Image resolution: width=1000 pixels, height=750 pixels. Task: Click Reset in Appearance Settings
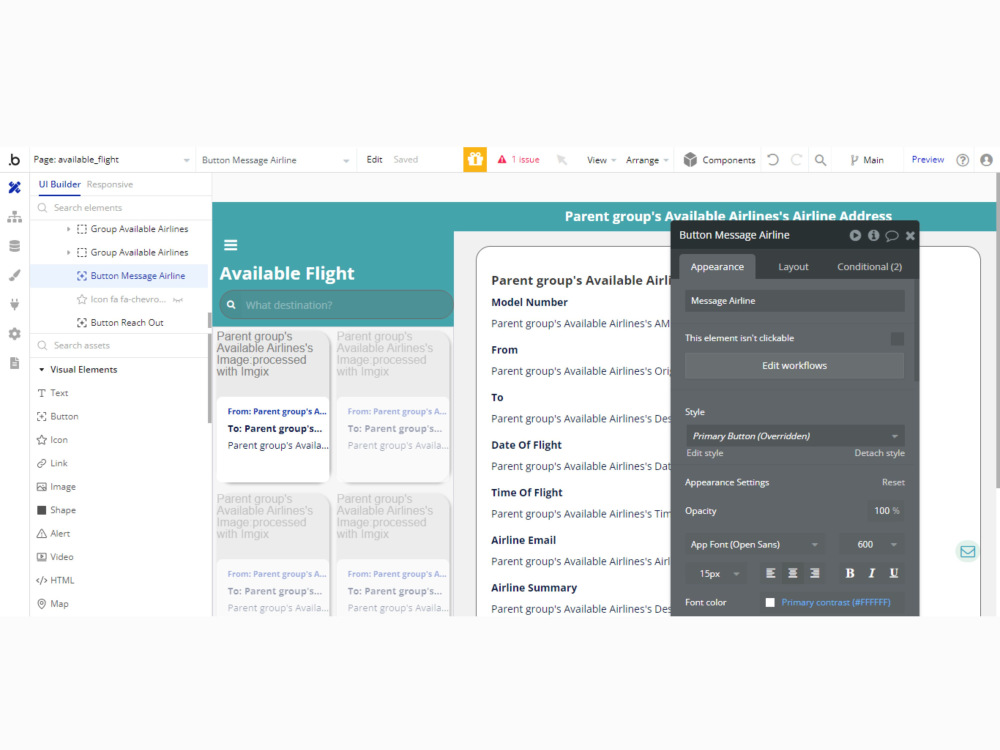(893, 482)
